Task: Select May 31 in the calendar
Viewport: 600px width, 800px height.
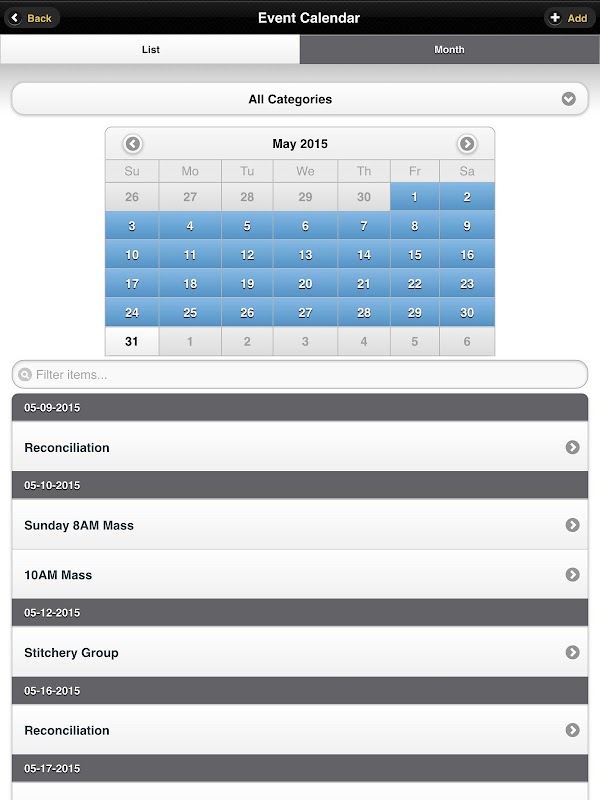Action: tap(132, 342)
